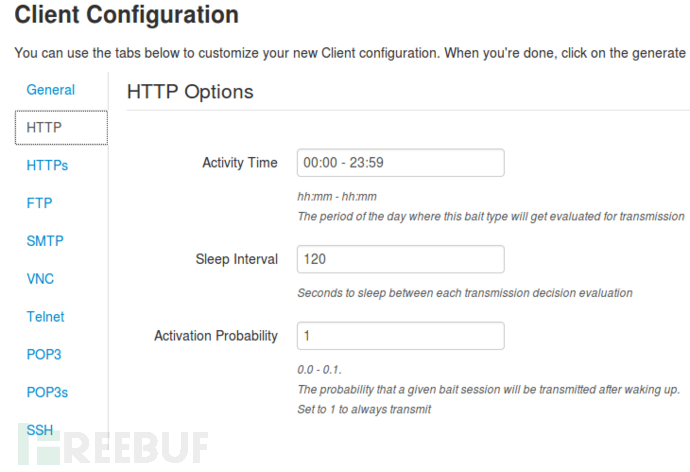This screenshot has width=690, height=472.
Task: Click the Activity Time input field
Action: pos(400,163)
